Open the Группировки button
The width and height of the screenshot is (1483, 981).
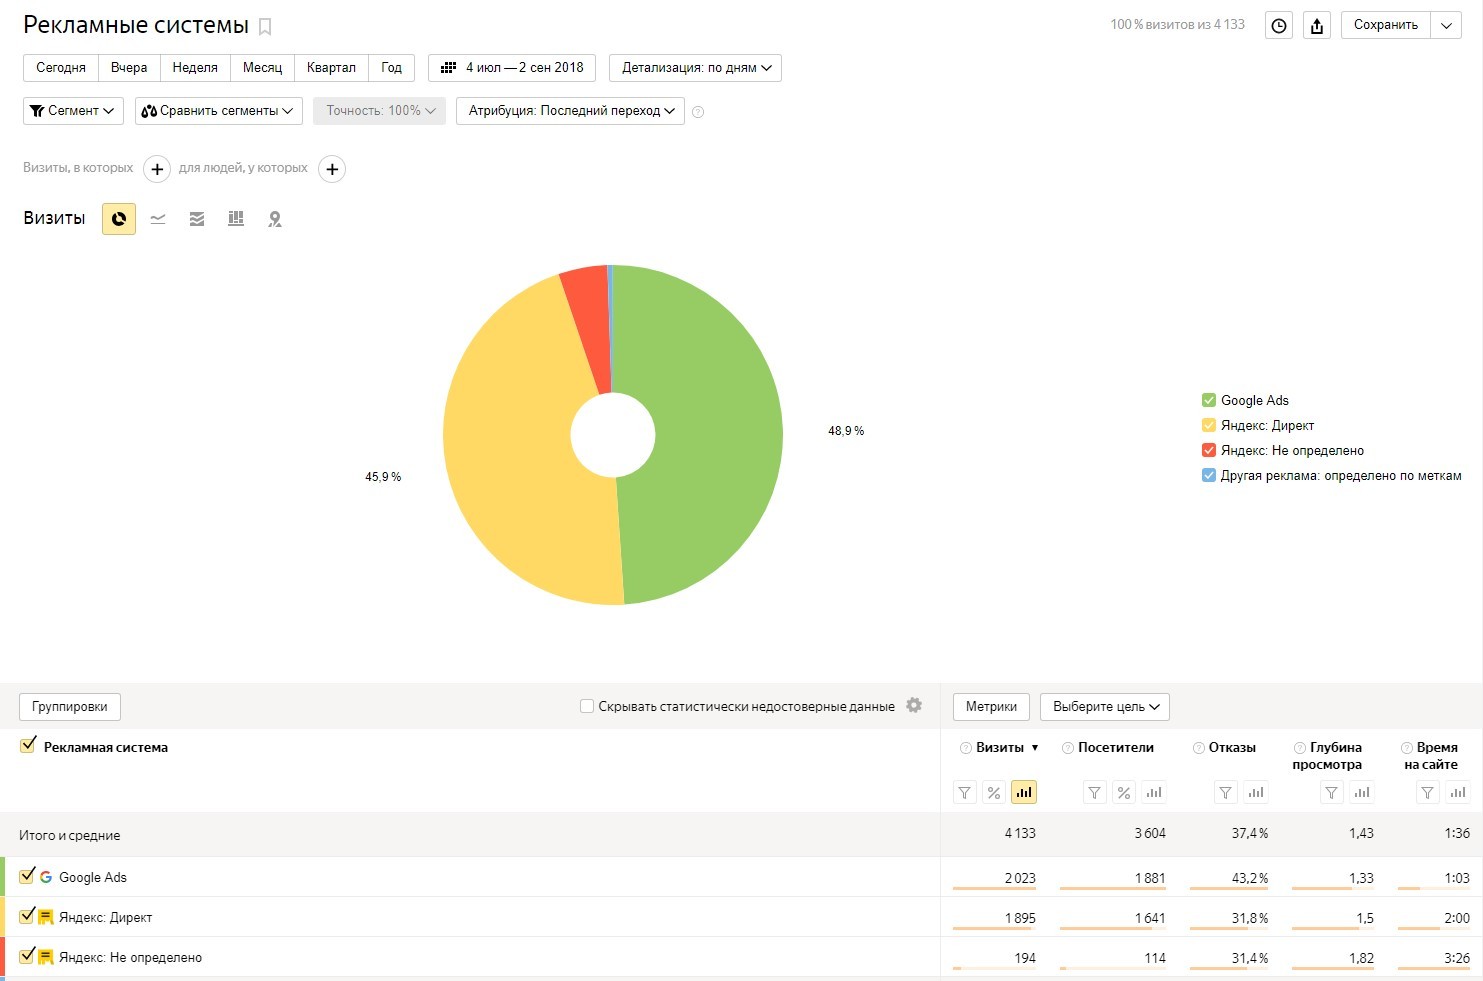tap(70, 707)
